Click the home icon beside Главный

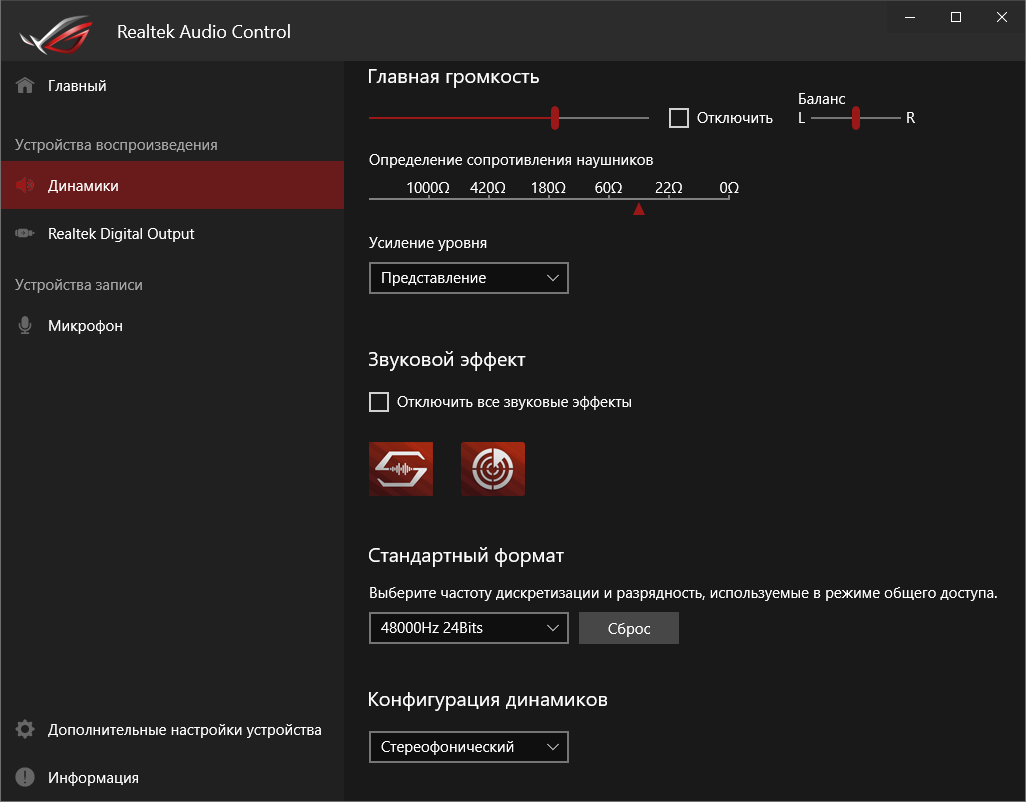click(25, 86)
